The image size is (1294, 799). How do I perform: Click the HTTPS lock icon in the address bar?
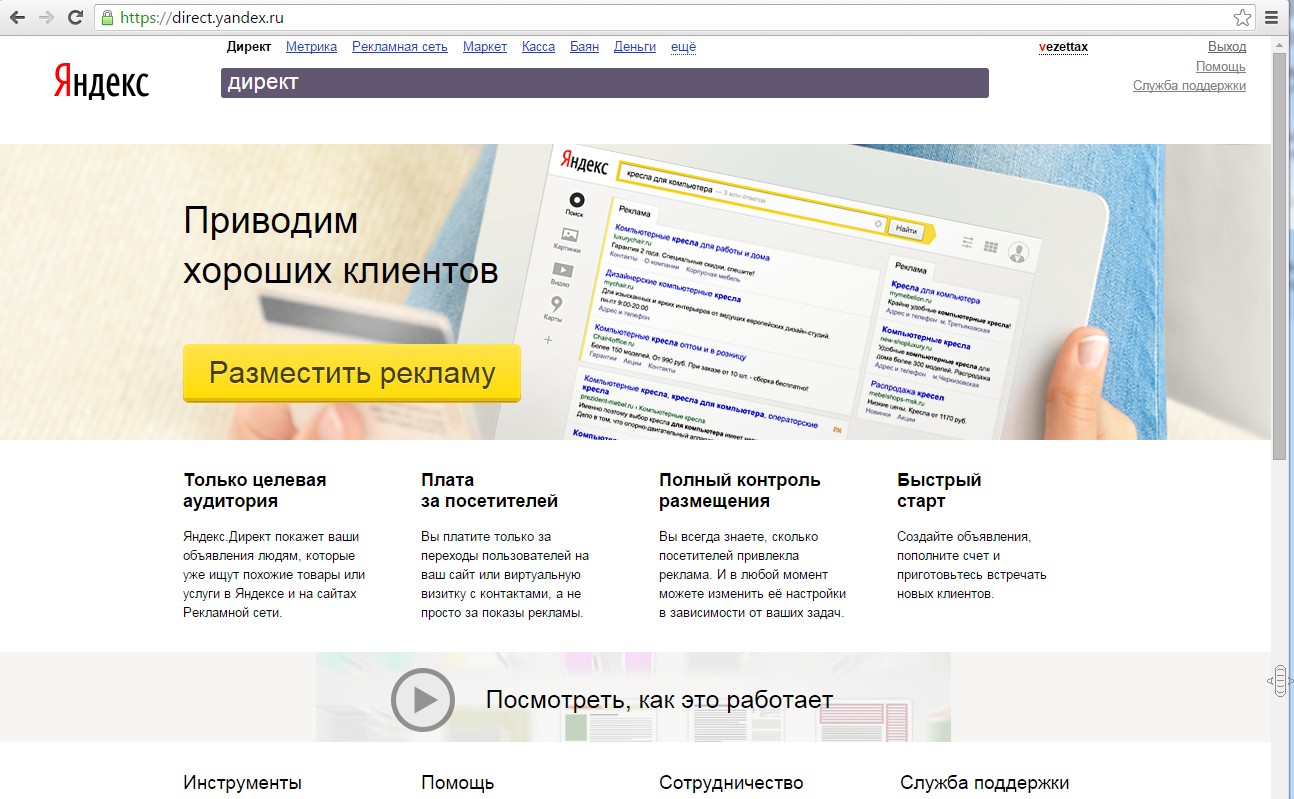108,16
